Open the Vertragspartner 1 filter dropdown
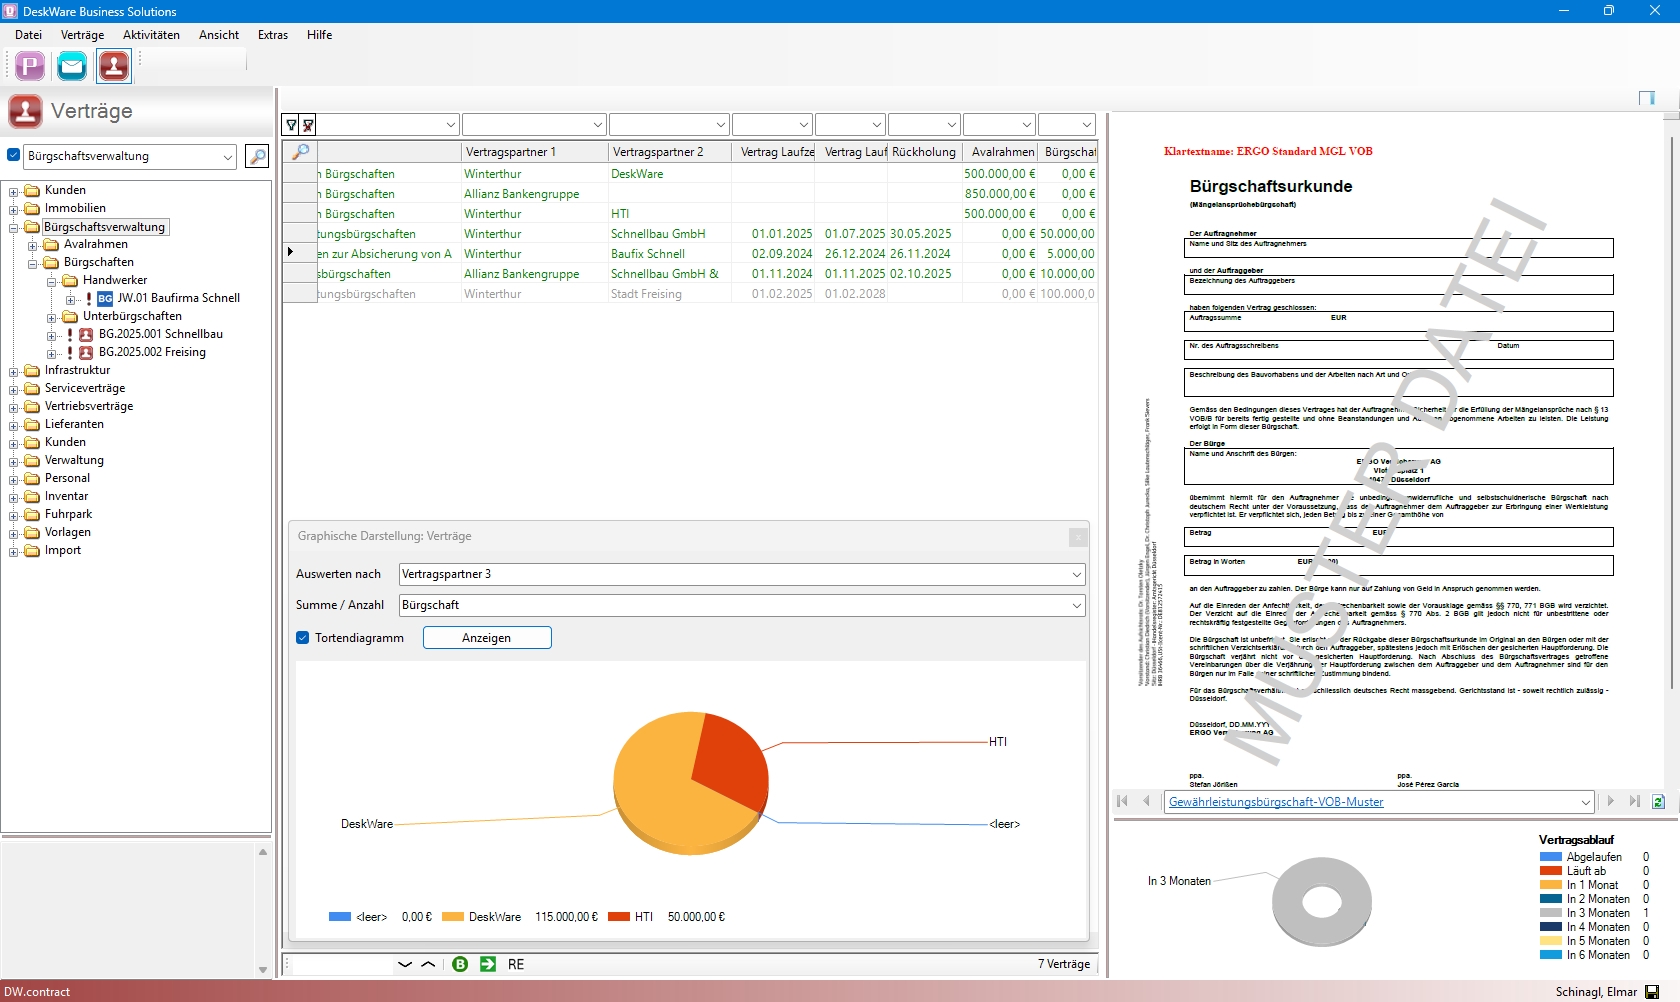The width and height of the screenshot is (1680, 1002). point(598,125)
